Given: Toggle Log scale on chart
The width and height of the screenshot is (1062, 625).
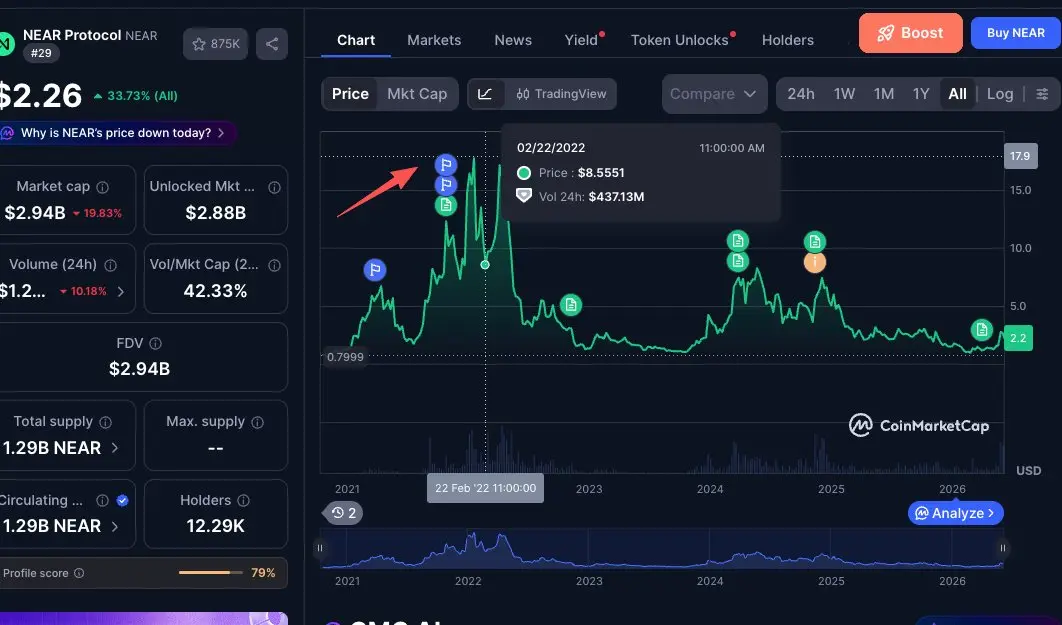Looking at the screenshot, I should [x=1000, y=94].
